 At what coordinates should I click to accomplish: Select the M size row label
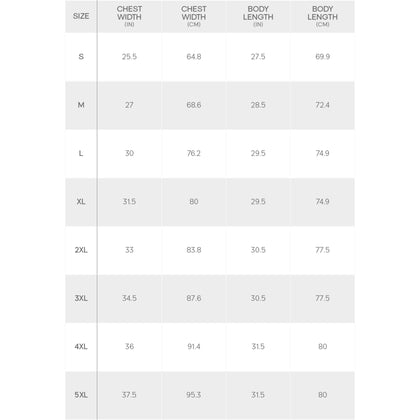point(81,105)
